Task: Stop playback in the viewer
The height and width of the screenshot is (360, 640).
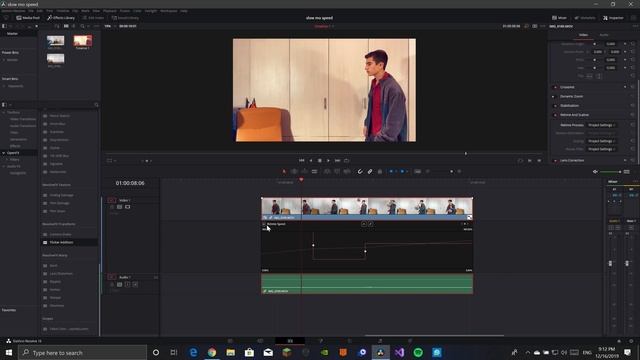Action: (320, 161)
